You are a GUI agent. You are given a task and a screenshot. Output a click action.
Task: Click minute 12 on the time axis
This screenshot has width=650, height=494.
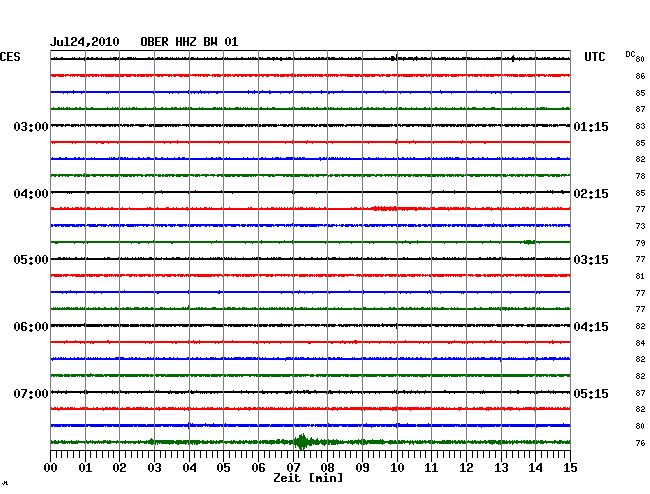point(466,467)
